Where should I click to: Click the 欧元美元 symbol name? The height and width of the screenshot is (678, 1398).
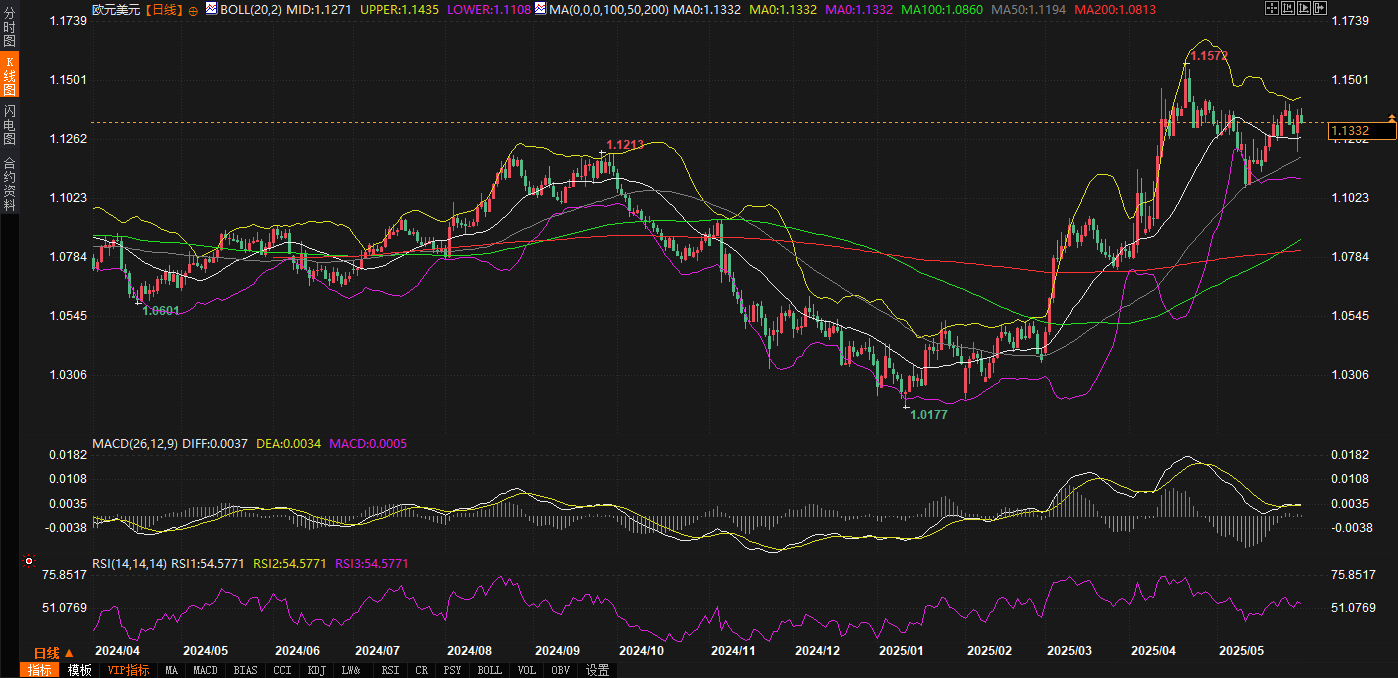pos(116,10)
